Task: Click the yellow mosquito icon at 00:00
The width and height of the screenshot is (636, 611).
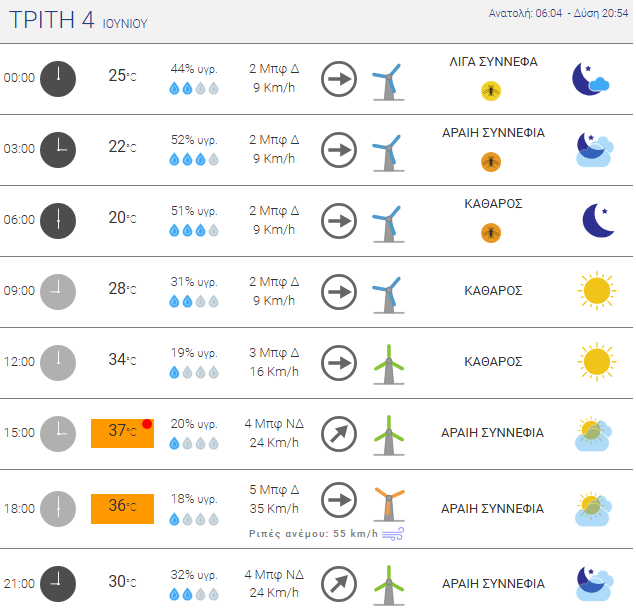Action: 491,91
